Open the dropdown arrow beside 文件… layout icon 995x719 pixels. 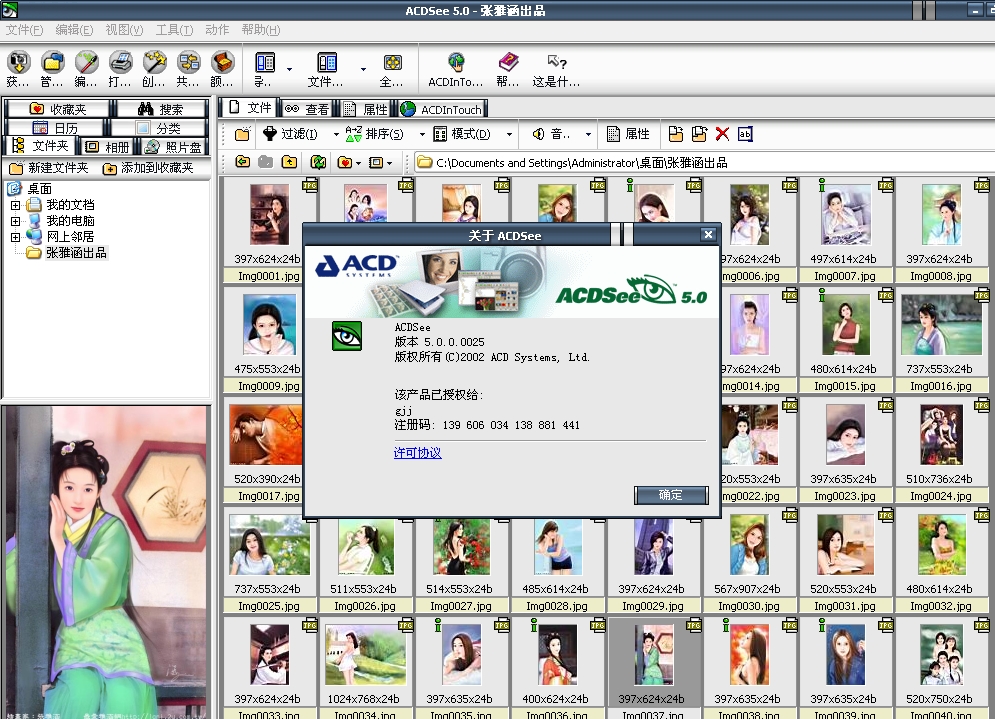364,69
